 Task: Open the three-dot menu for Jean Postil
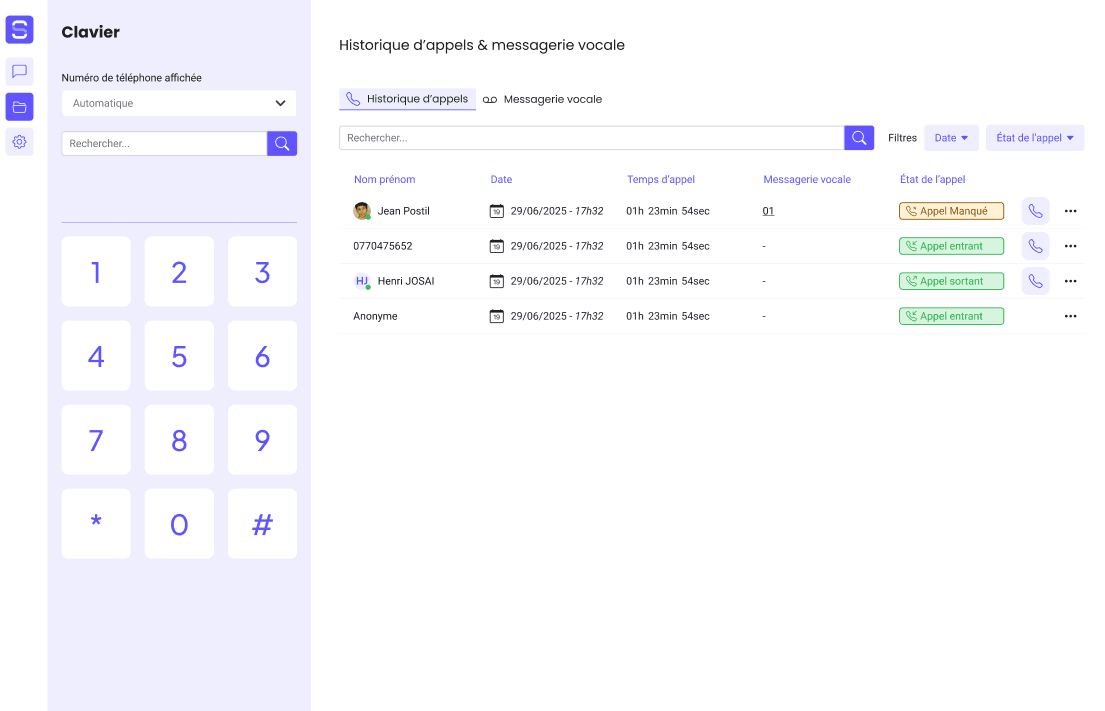[x=1070, y=210]
